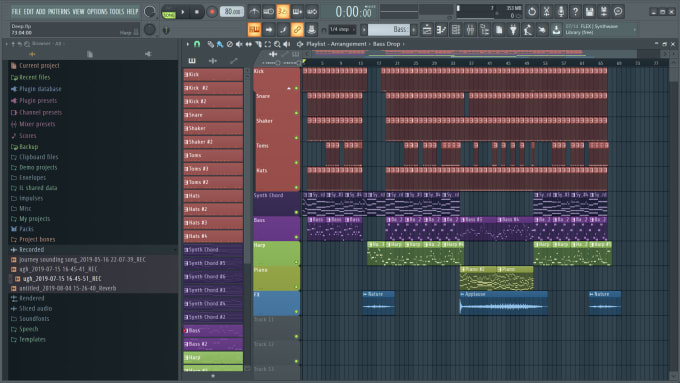Open the ADD menu
The height and width of the screenshot is (383, 680).
click(41, 12)
